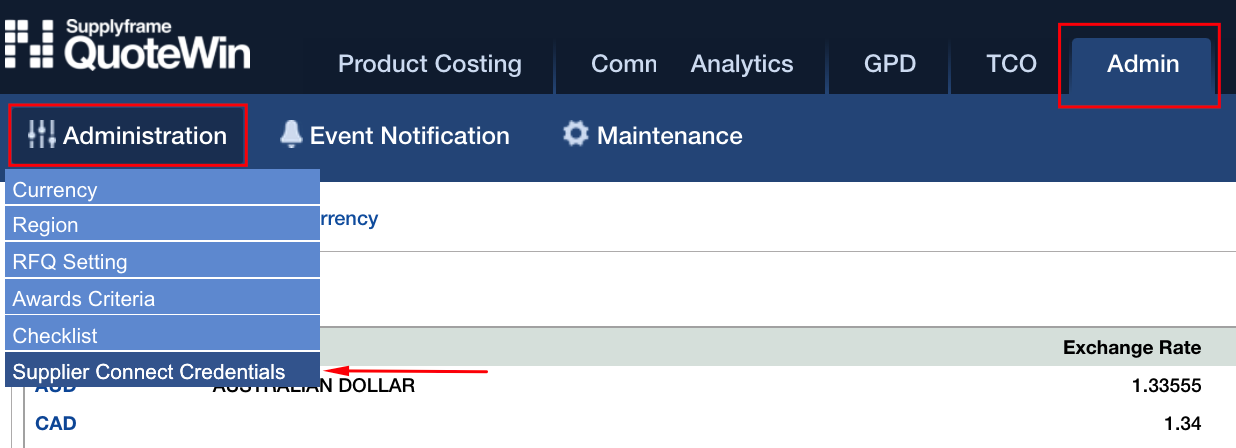Open the Admin tab
The image size is (1236, 448).
1143,64
